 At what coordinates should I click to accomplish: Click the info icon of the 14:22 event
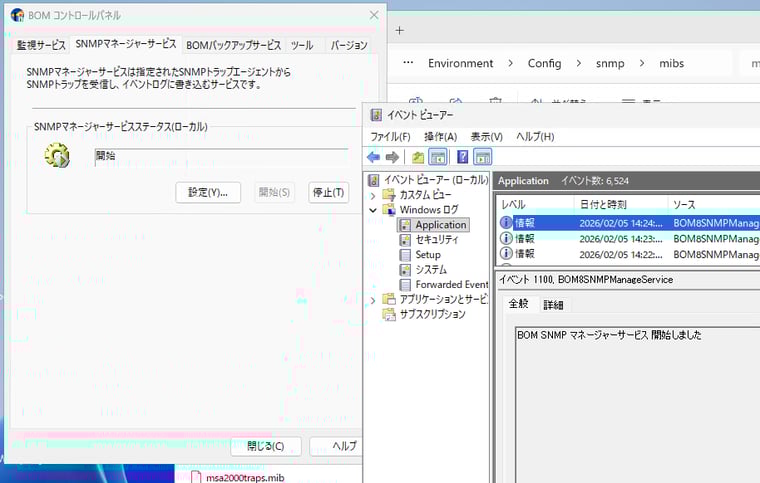(506, 253)
